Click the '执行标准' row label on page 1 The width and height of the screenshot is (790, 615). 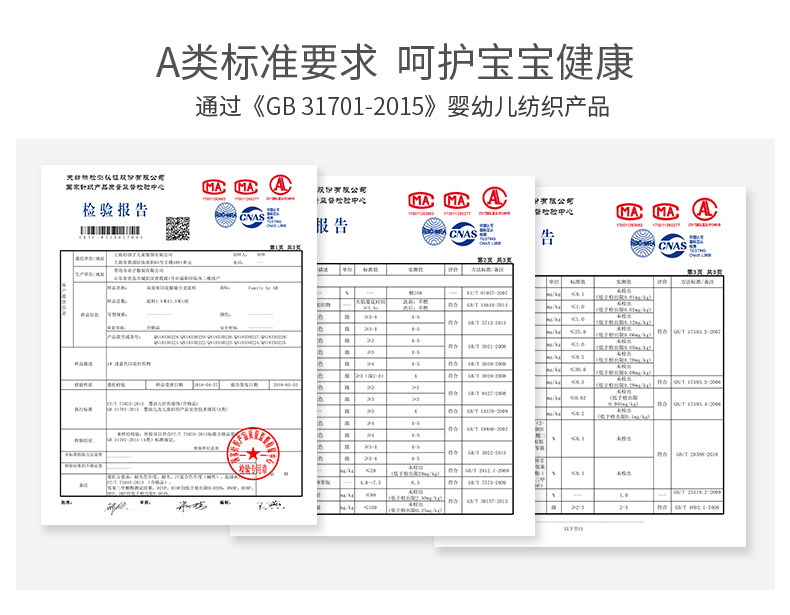click(x=83, y=409)
